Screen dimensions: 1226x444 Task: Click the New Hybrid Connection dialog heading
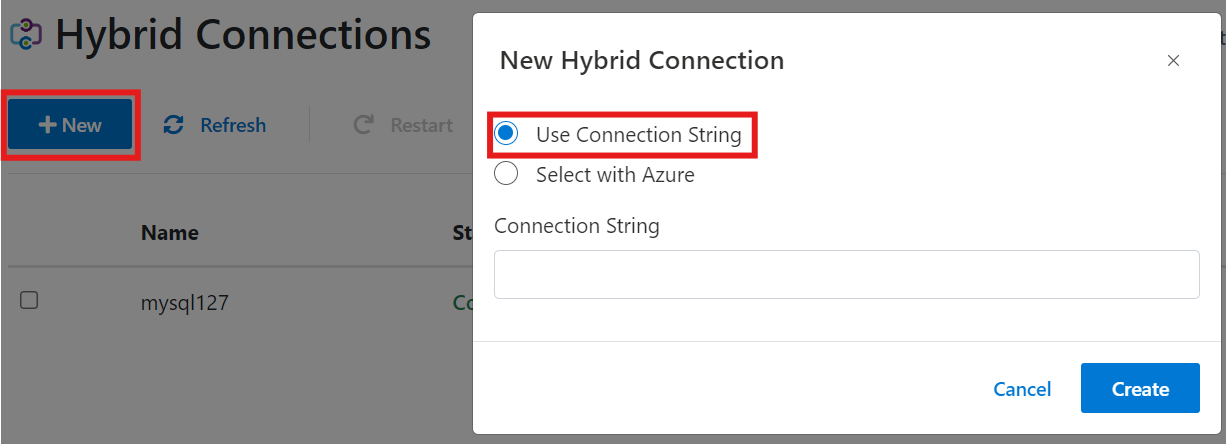click(x=642, y=61)
